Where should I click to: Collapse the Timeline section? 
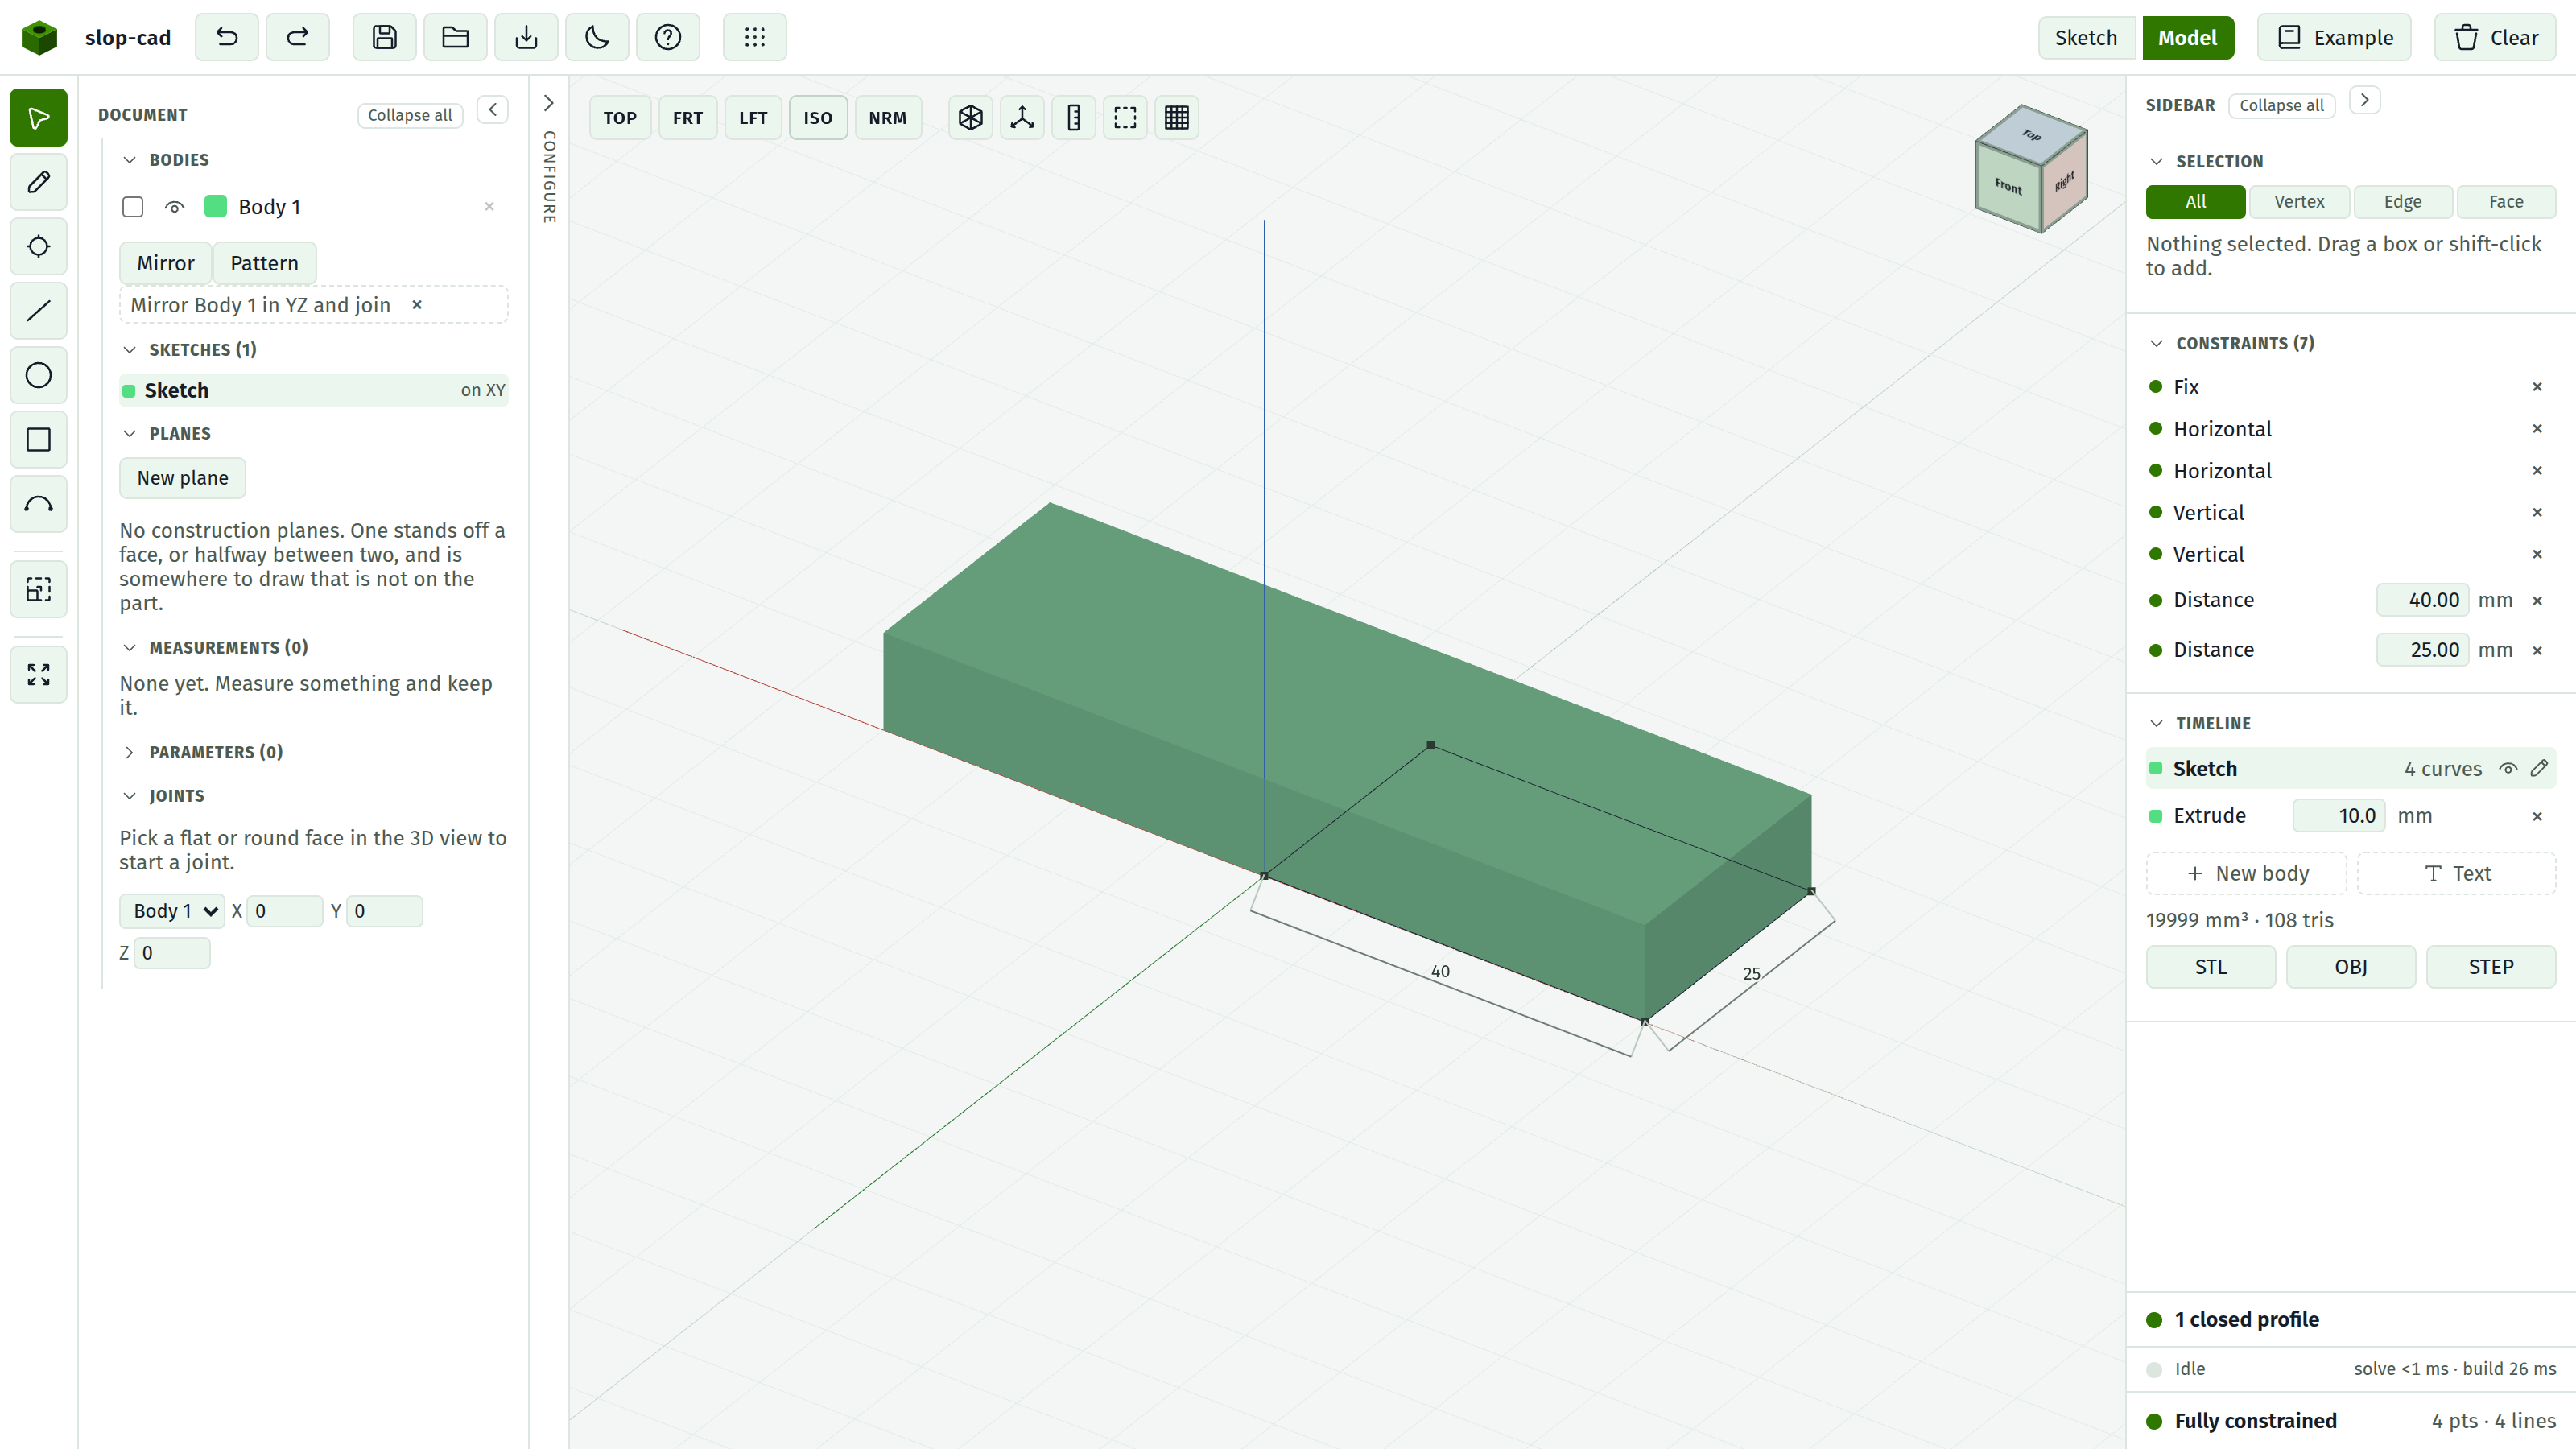(2156, 723)
